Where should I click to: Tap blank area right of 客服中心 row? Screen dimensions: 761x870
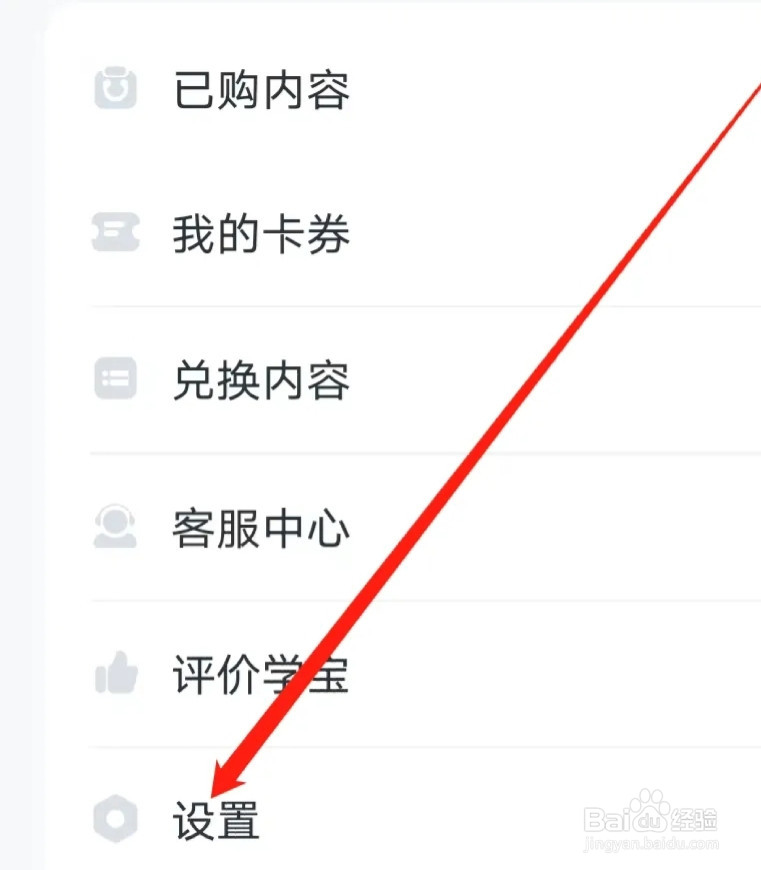pyautogui.click(x=555, y=528)
